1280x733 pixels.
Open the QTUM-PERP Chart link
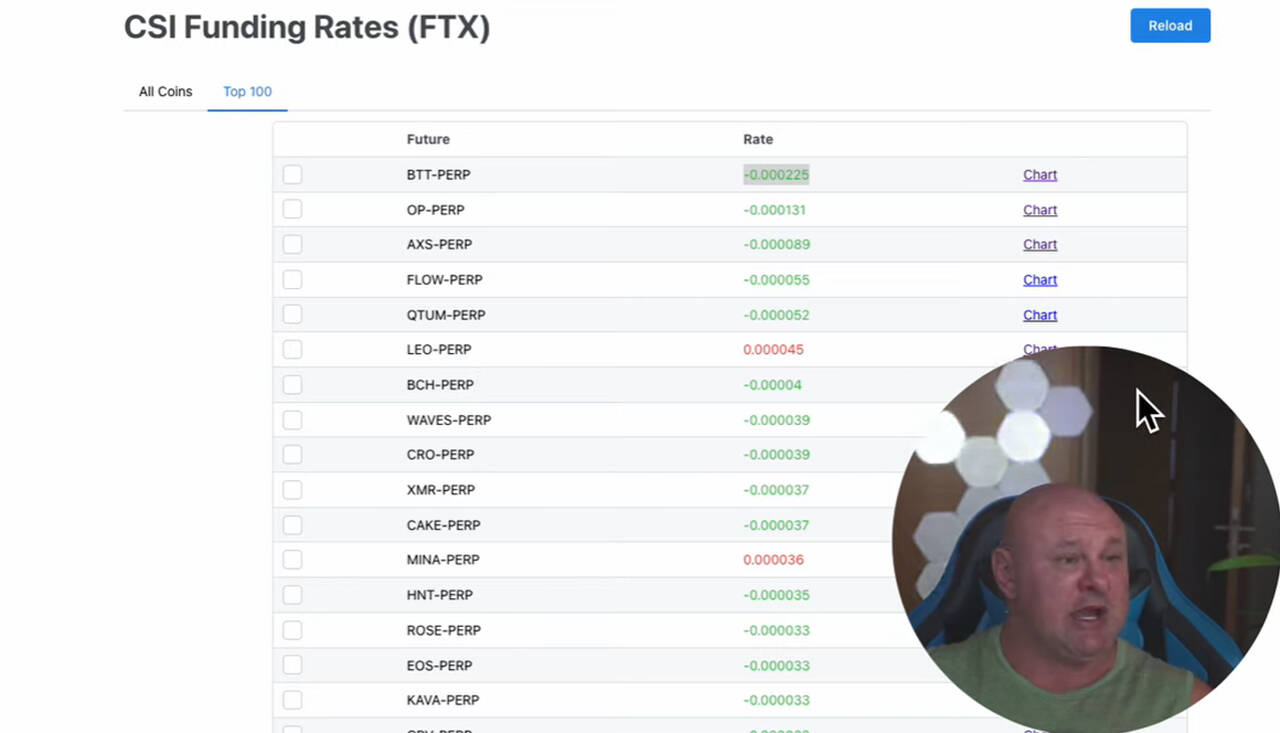[x=1039, y=315]
